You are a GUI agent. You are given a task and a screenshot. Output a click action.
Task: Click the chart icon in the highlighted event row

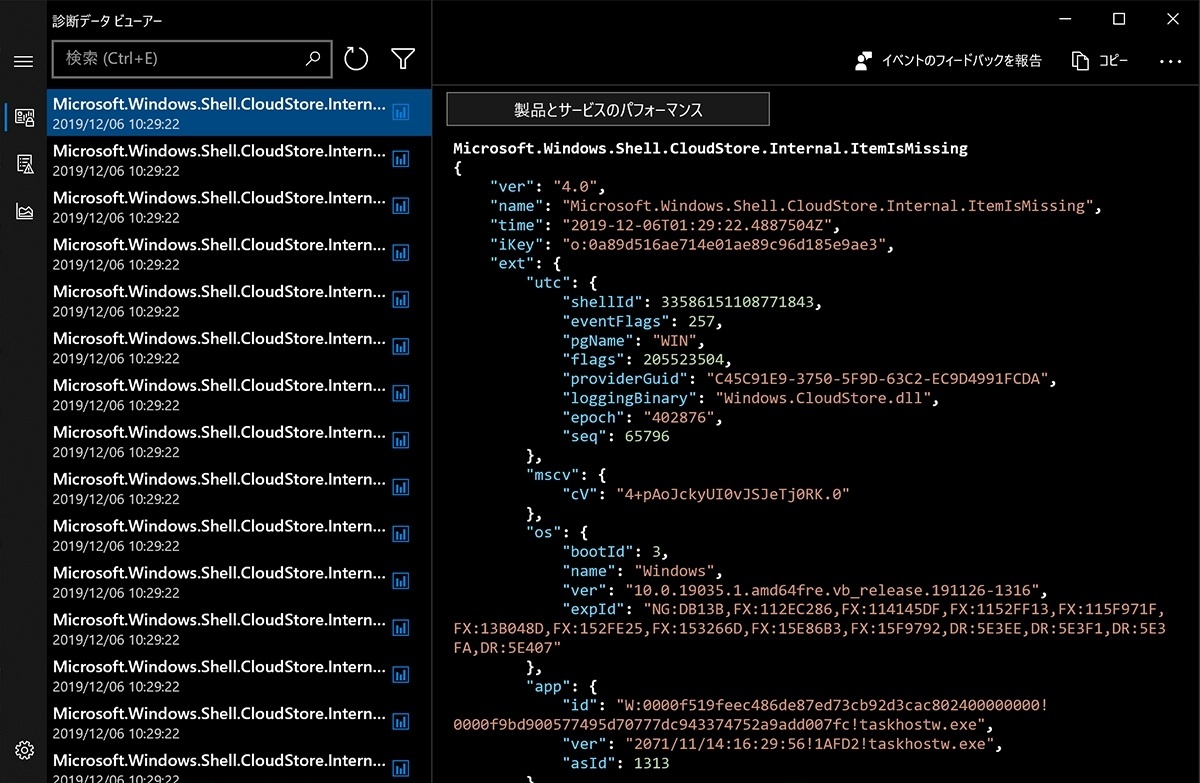pyautogui.click(x=401, y=113)
